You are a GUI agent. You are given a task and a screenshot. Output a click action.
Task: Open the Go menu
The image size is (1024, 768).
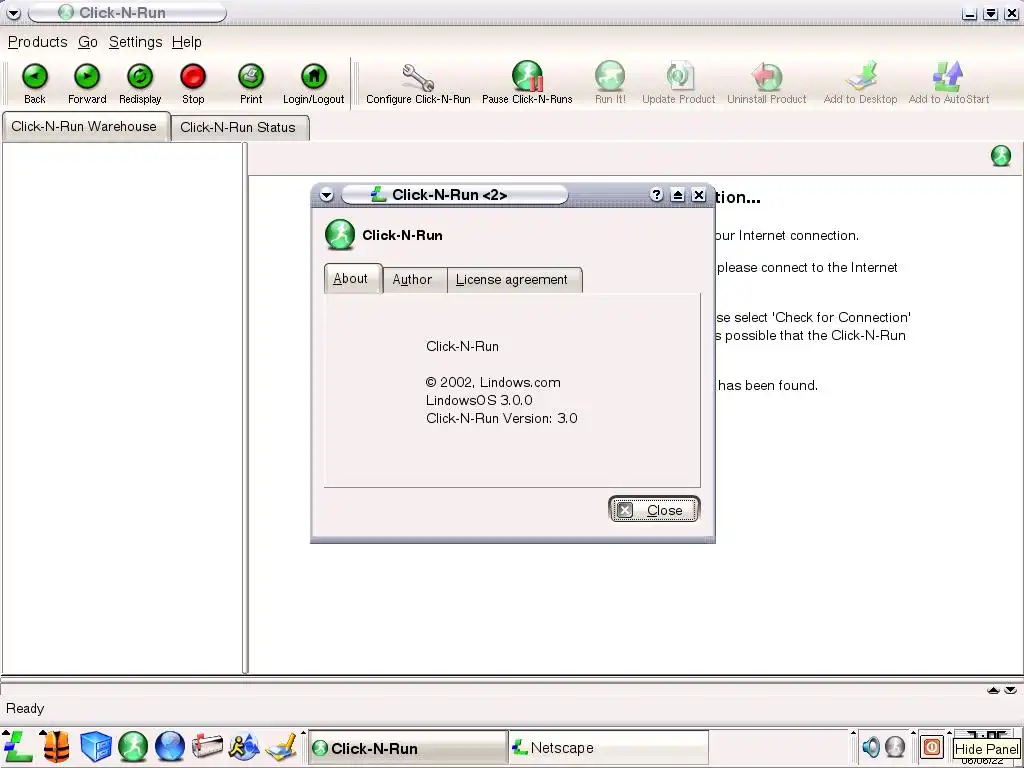[x=88, y=42]
